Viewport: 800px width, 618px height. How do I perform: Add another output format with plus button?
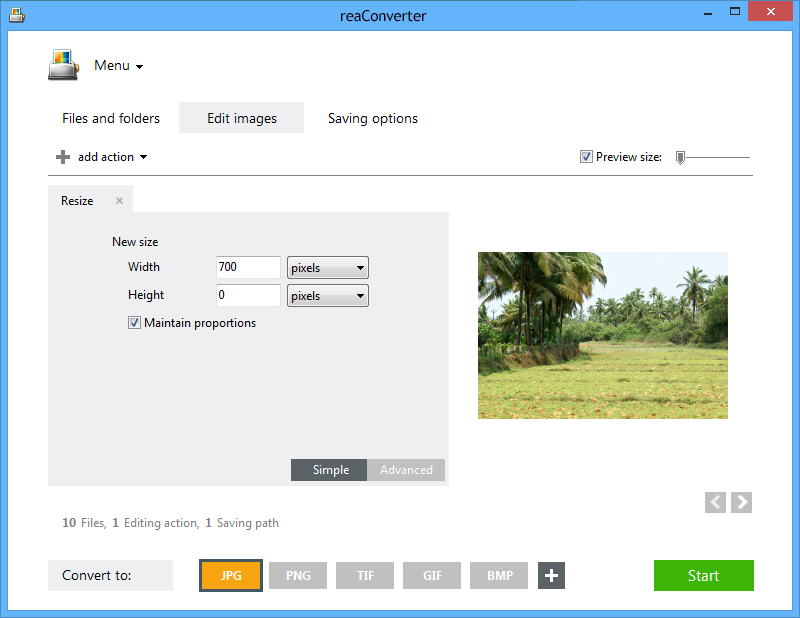pyautogui.click(x=551, y=576)
